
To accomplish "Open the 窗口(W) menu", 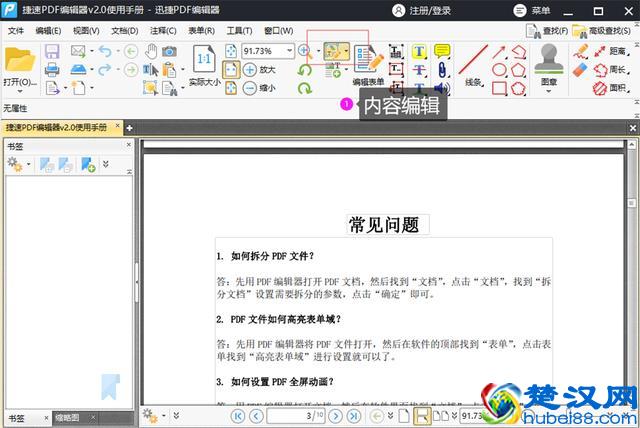I will (x=279, y=31).
